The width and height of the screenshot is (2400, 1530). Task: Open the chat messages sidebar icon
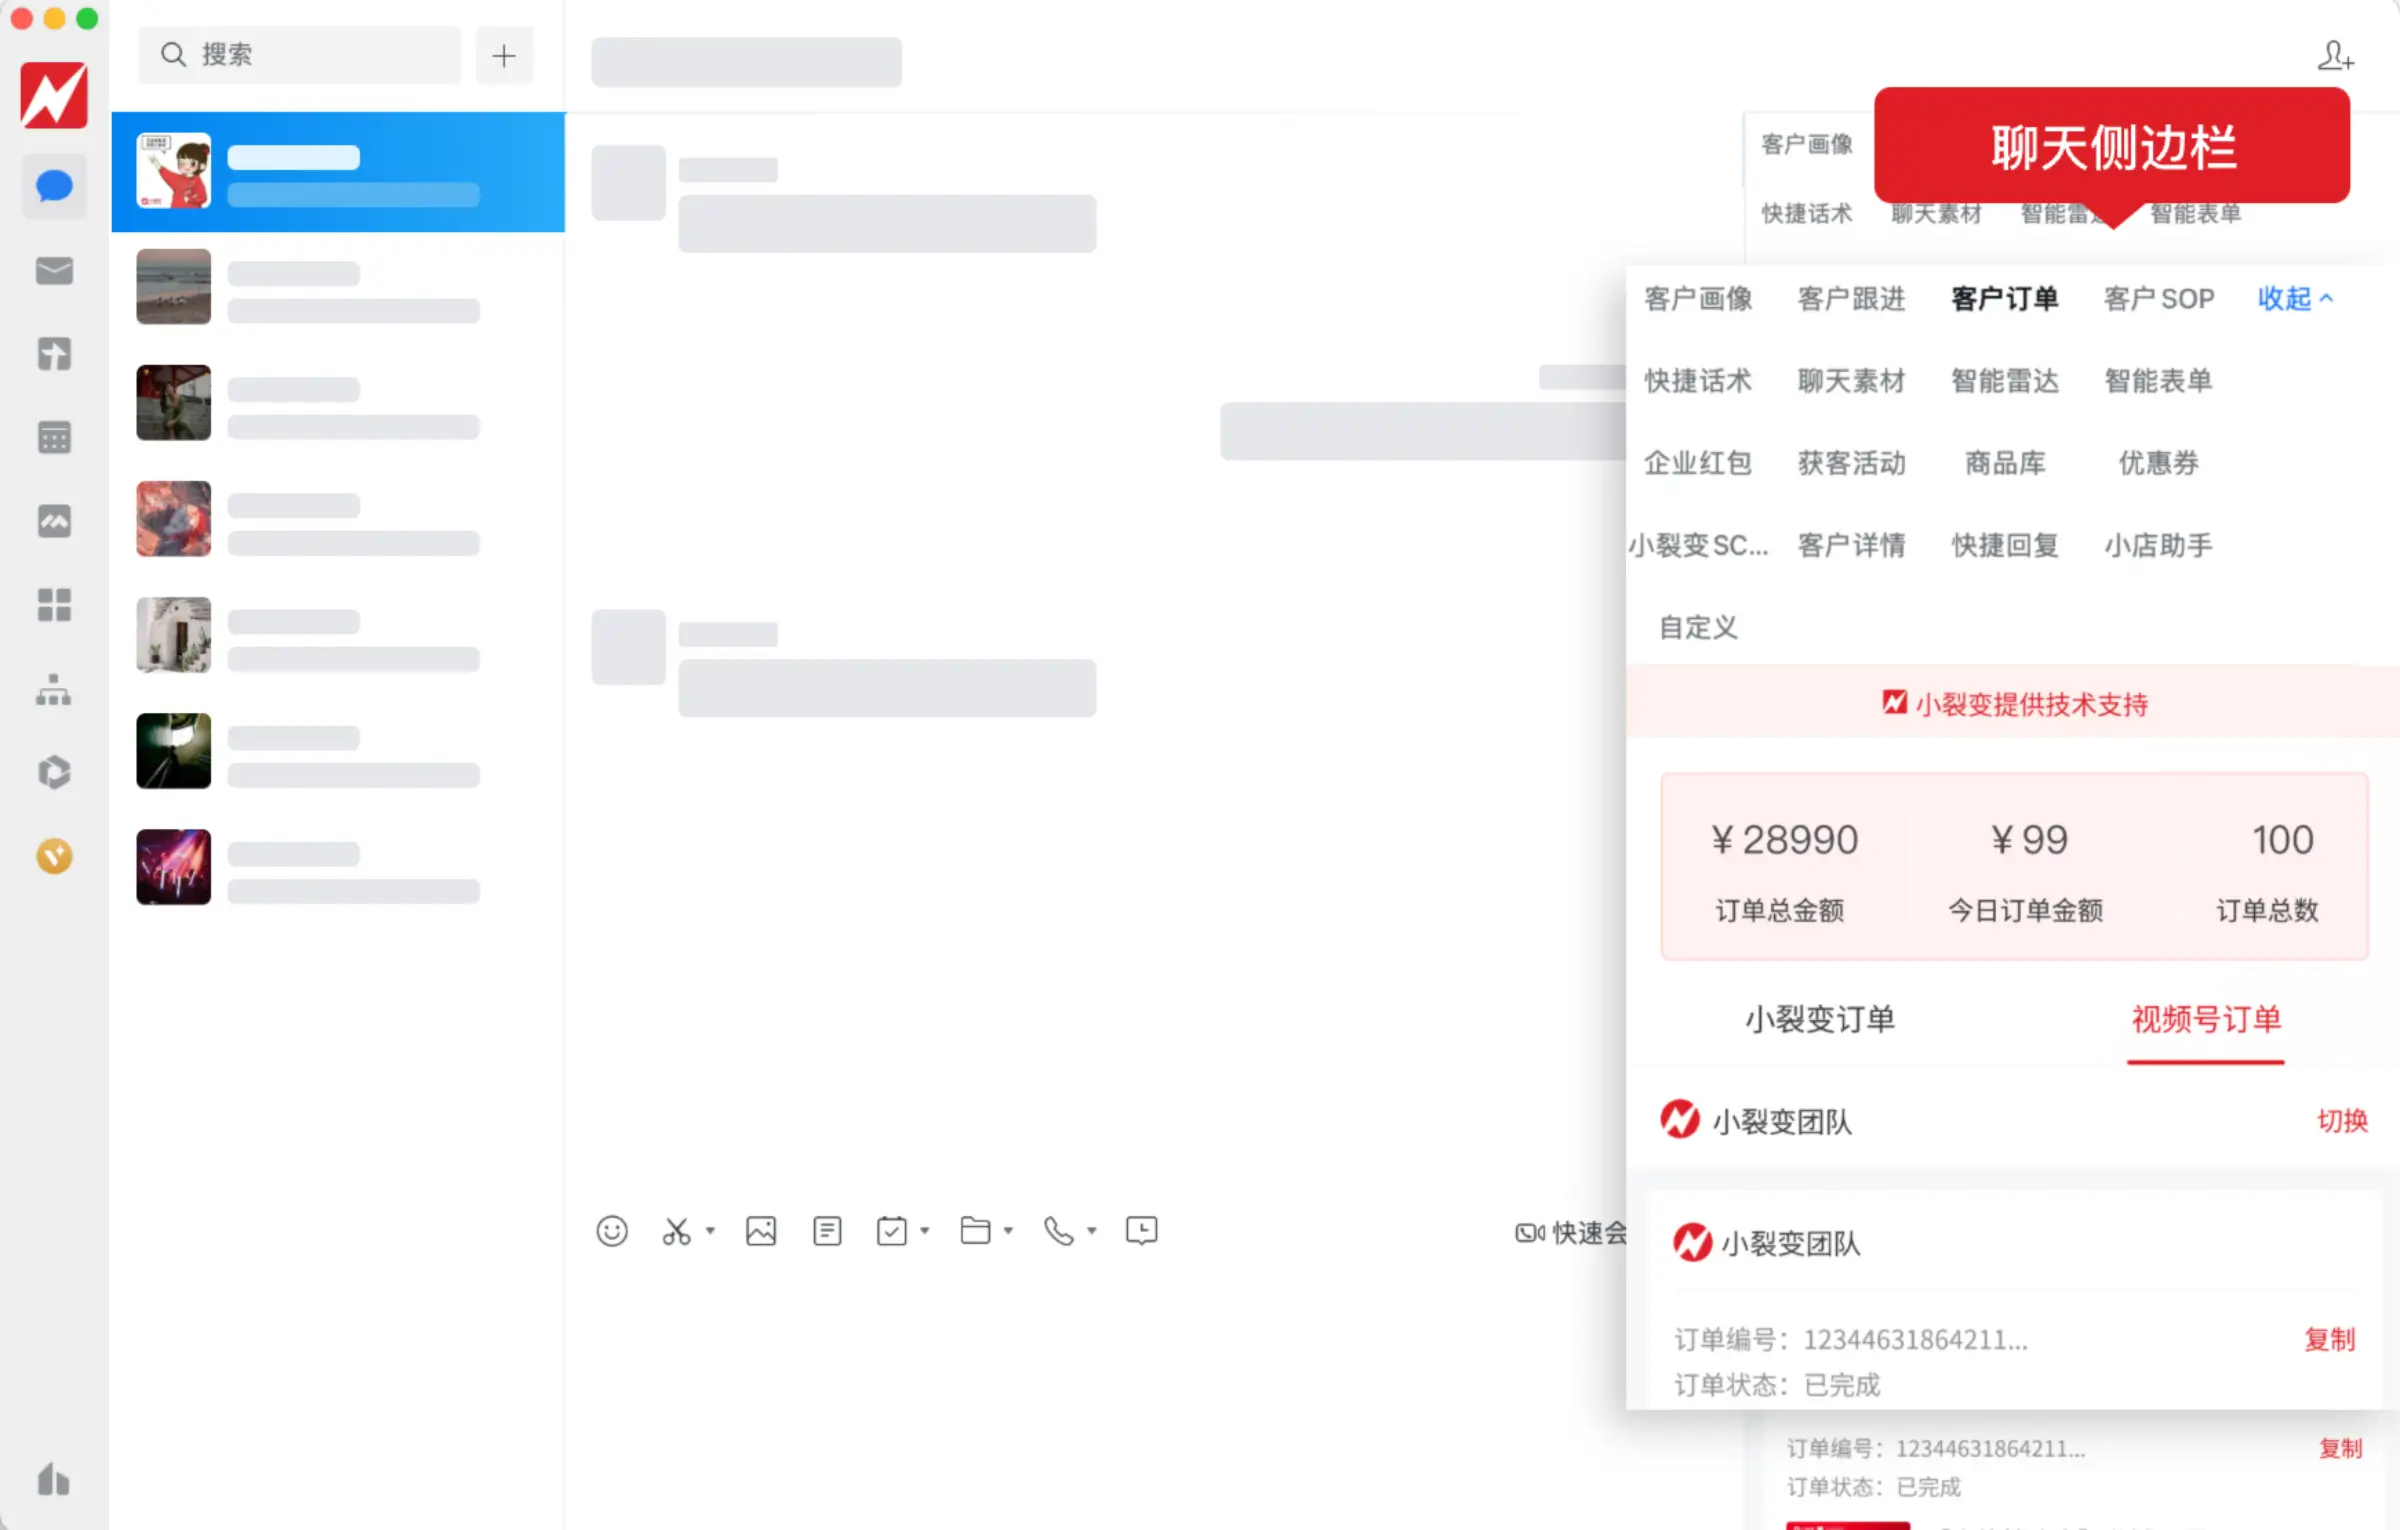click(x=54, y=186)
